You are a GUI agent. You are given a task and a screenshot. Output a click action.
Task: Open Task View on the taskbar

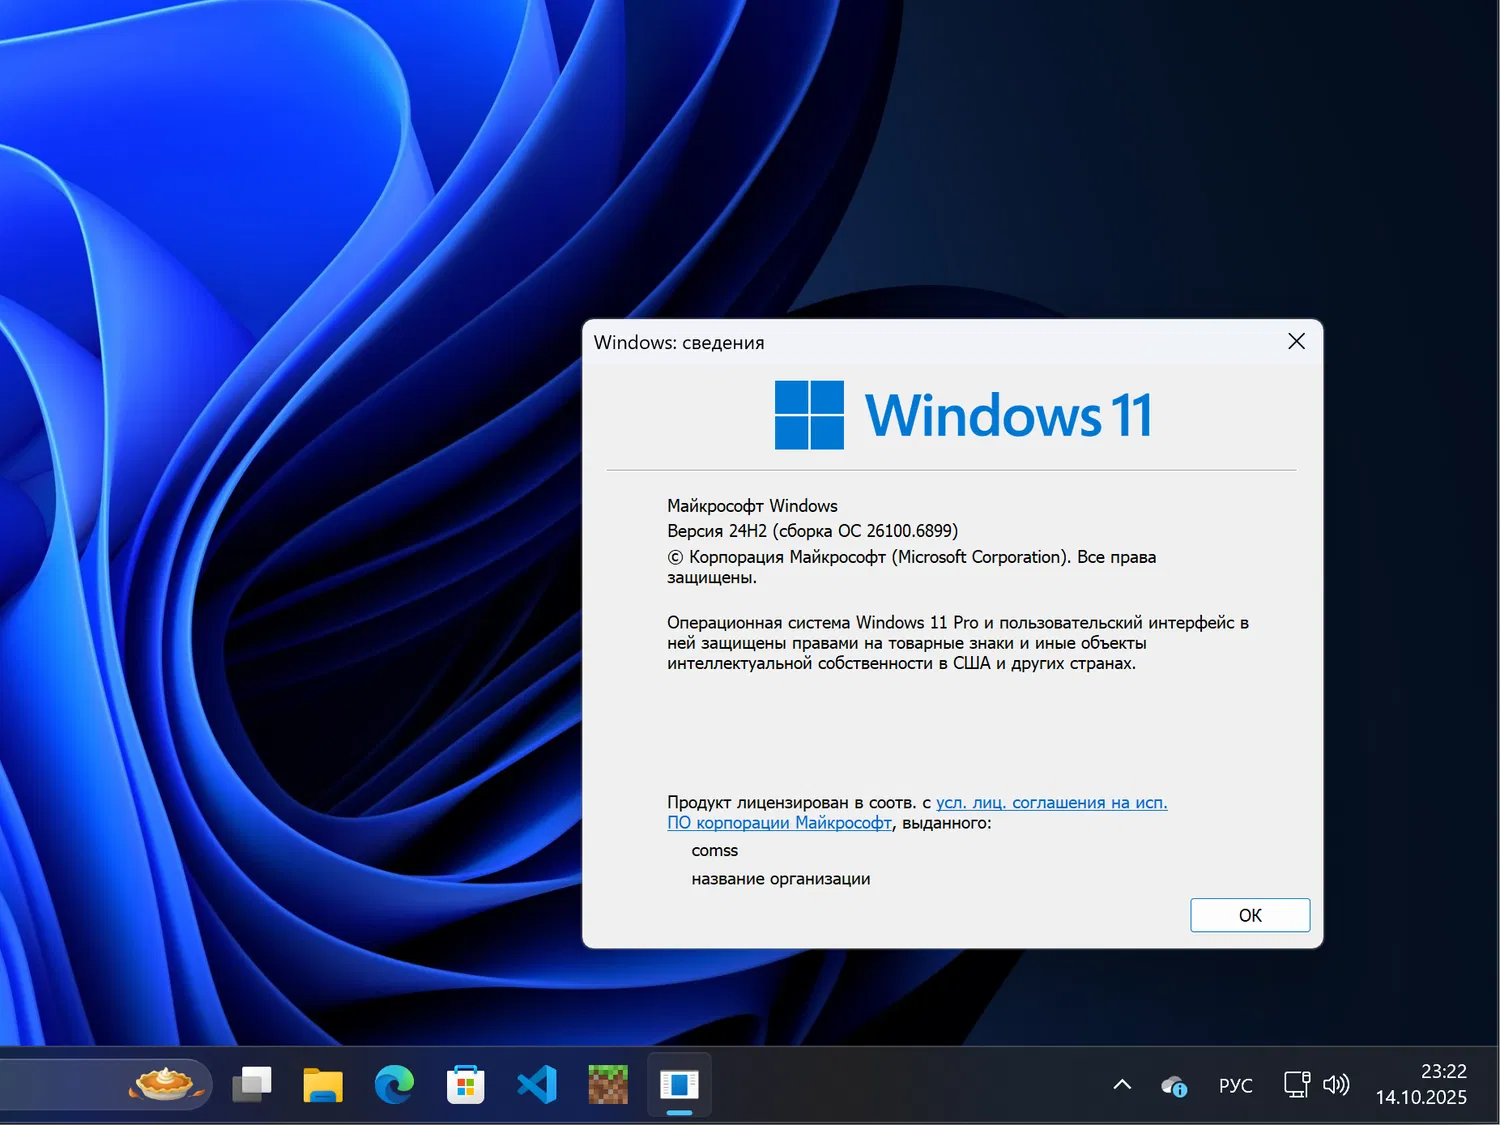(x=252, y=1084)
